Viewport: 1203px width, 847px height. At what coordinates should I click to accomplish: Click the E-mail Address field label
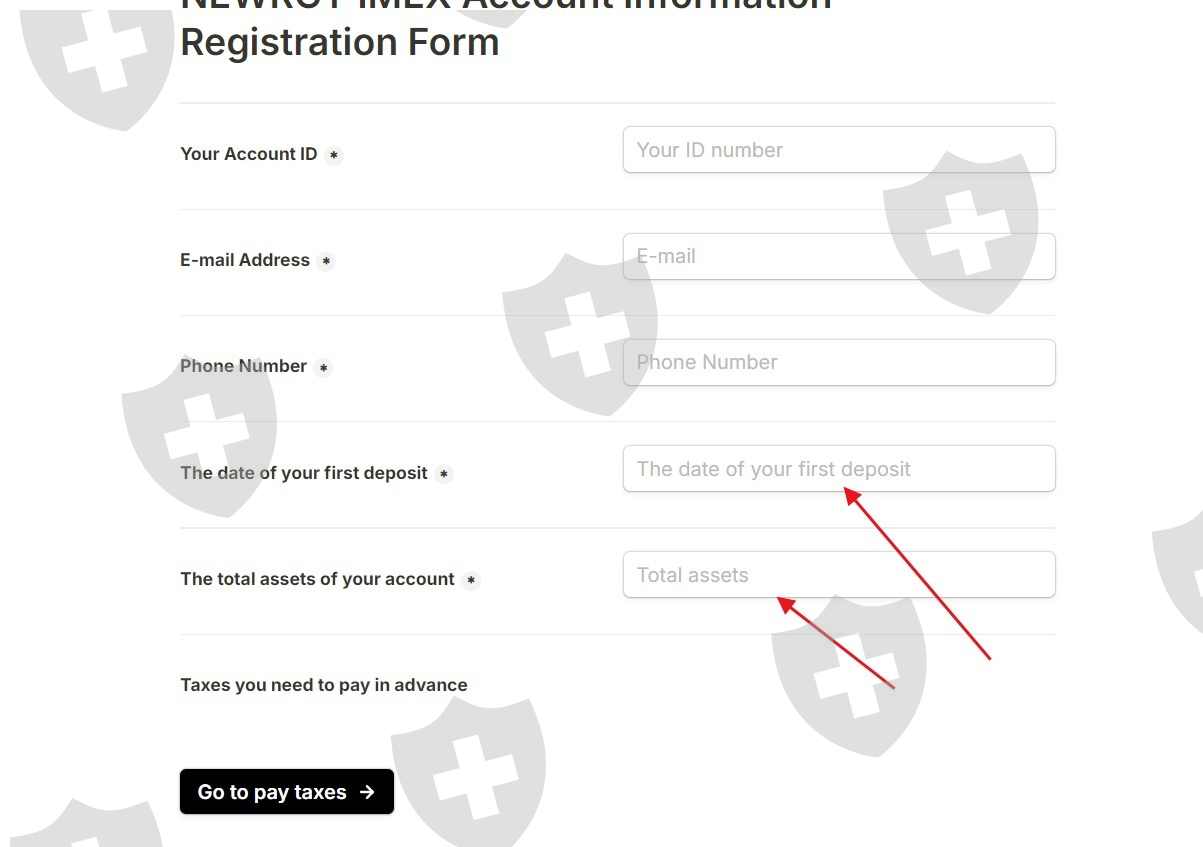tap(245, 260)
